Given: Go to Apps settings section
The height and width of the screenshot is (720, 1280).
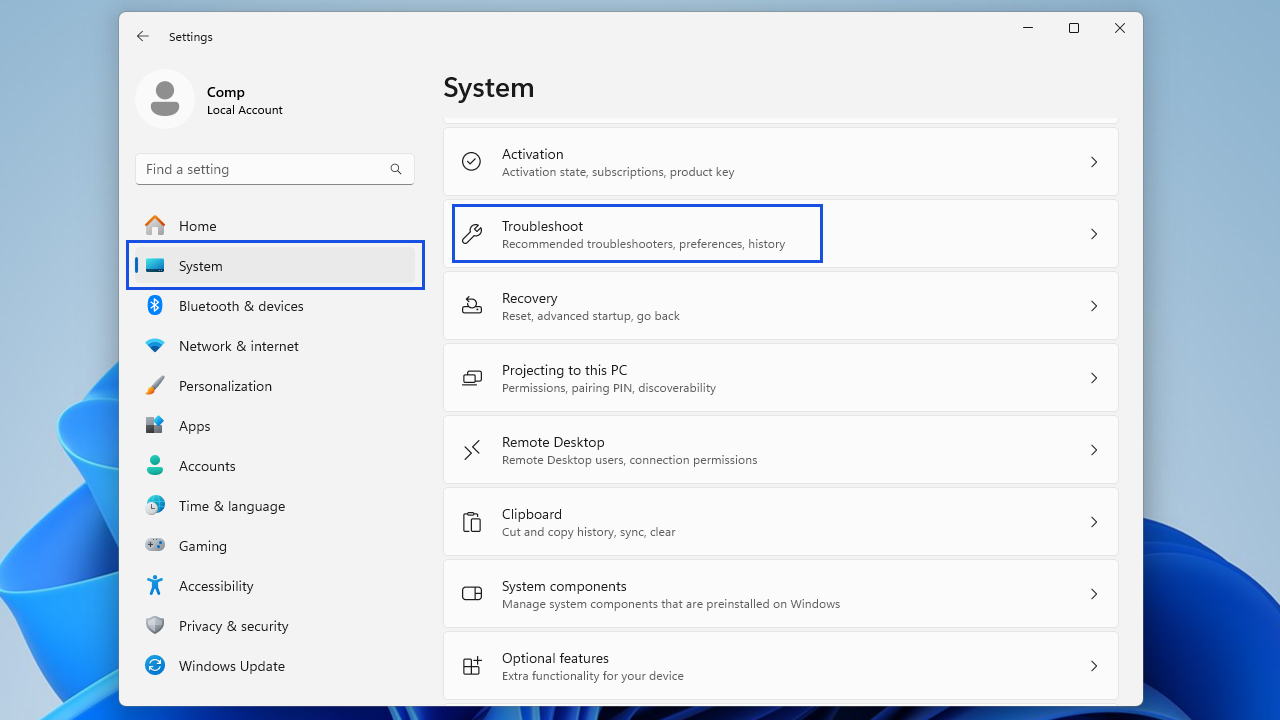Looking at the screenshot, I should point(194,426).
